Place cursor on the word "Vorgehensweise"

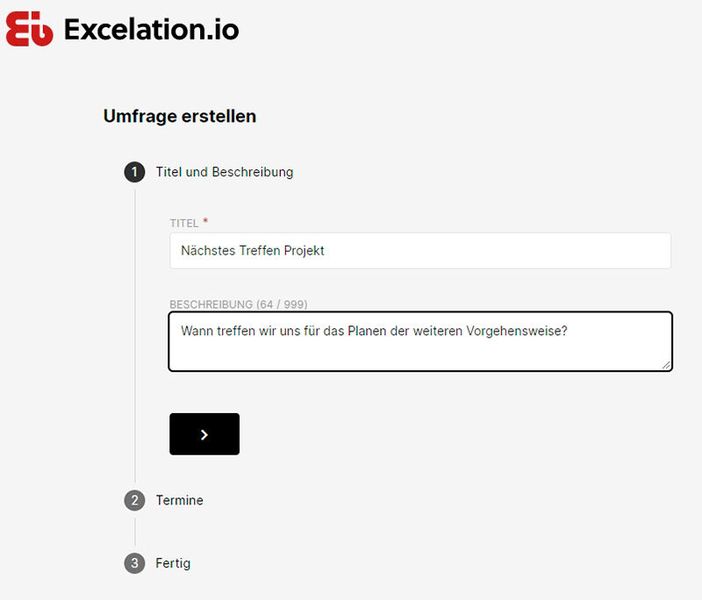pos(517,330)
